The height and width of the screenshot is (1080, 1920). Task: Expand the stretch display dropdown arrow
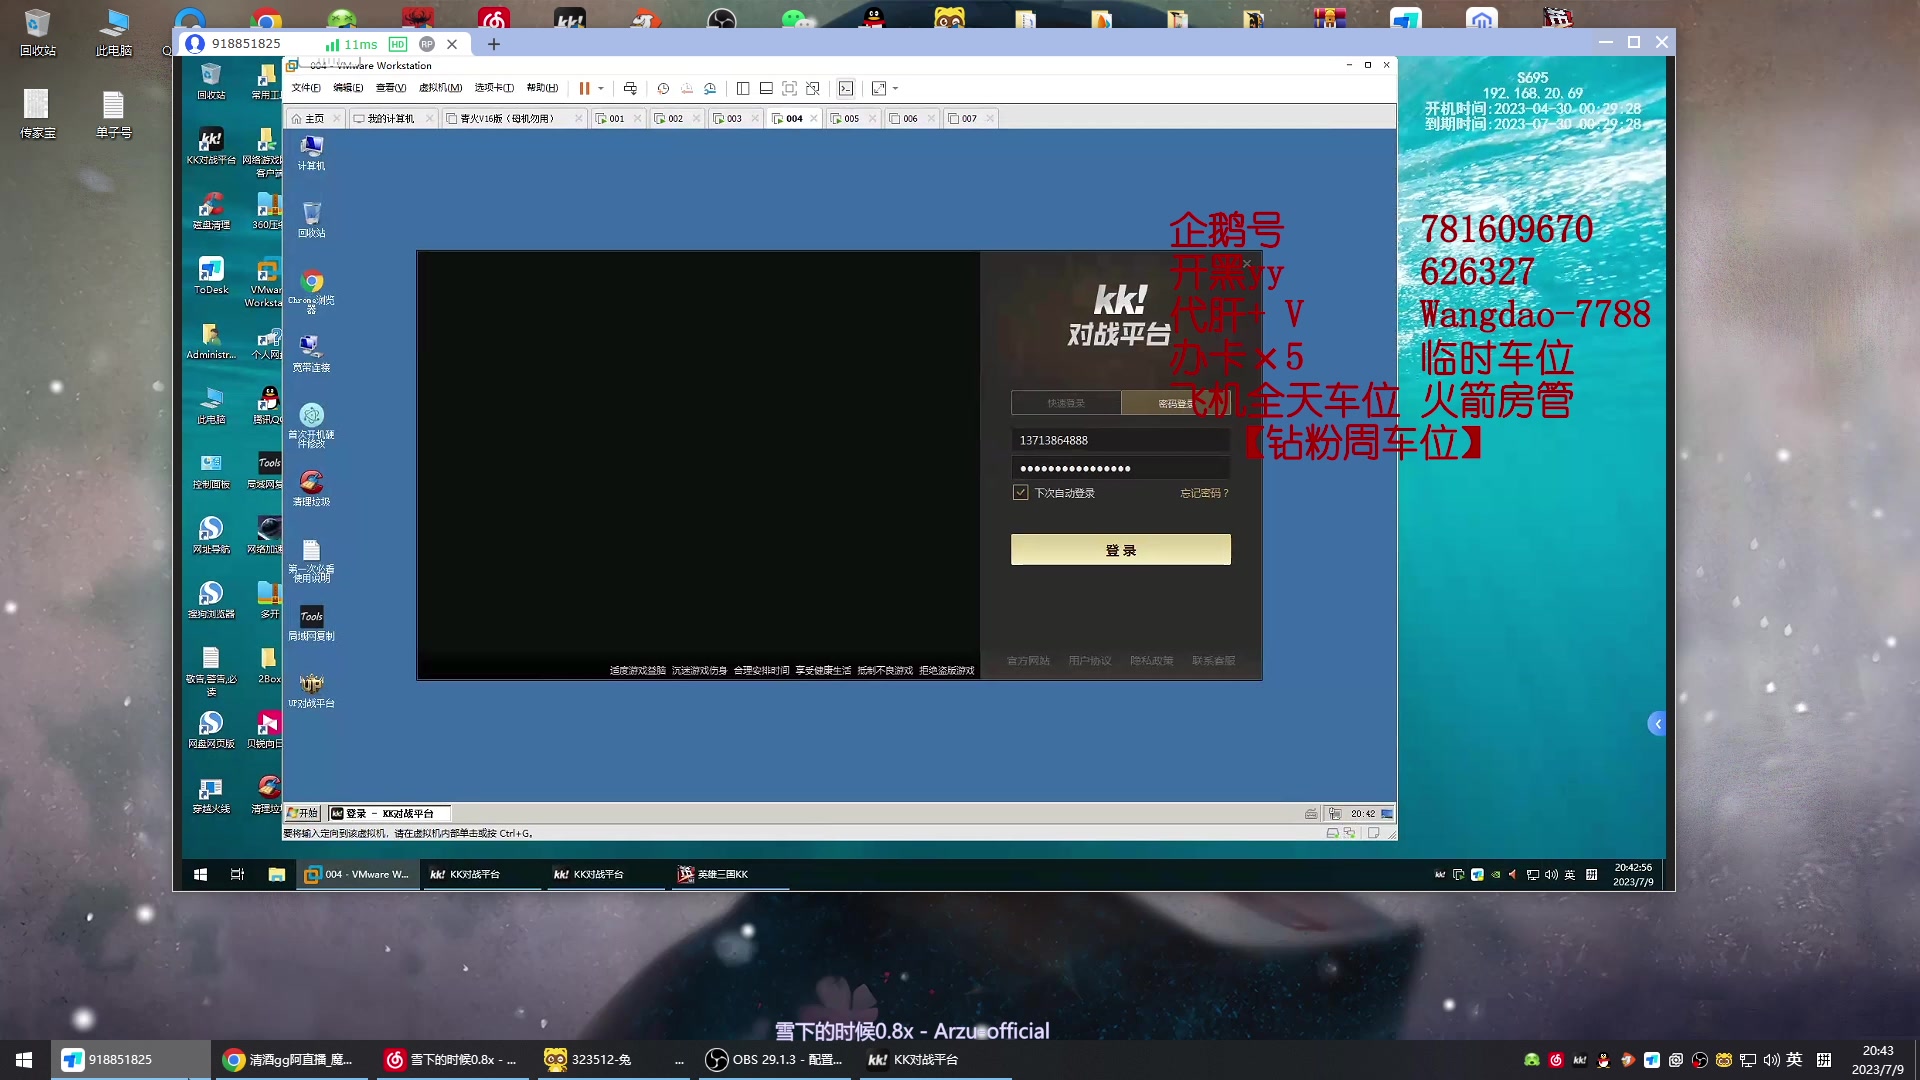point(895,88)
